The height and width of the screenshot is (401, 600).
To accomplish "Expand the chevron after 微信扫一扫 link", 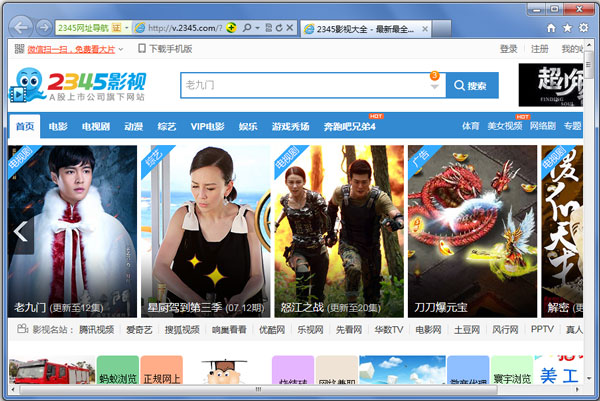I will [121, 49].
